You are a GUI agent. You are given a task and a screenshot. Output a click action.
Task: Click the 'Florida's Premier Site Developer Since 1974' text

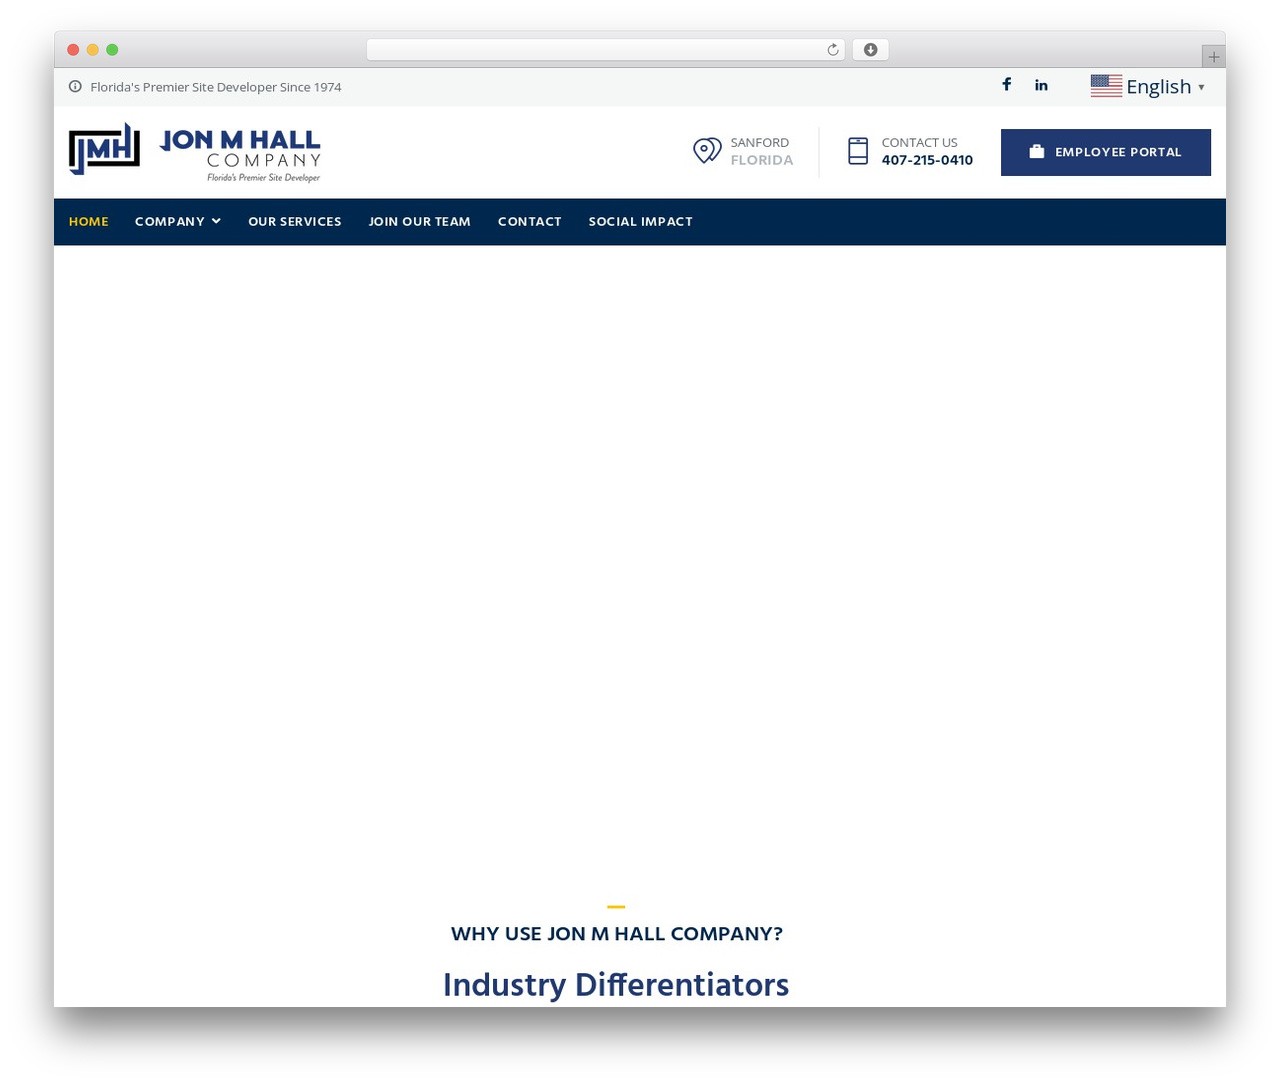pos(216,87)
